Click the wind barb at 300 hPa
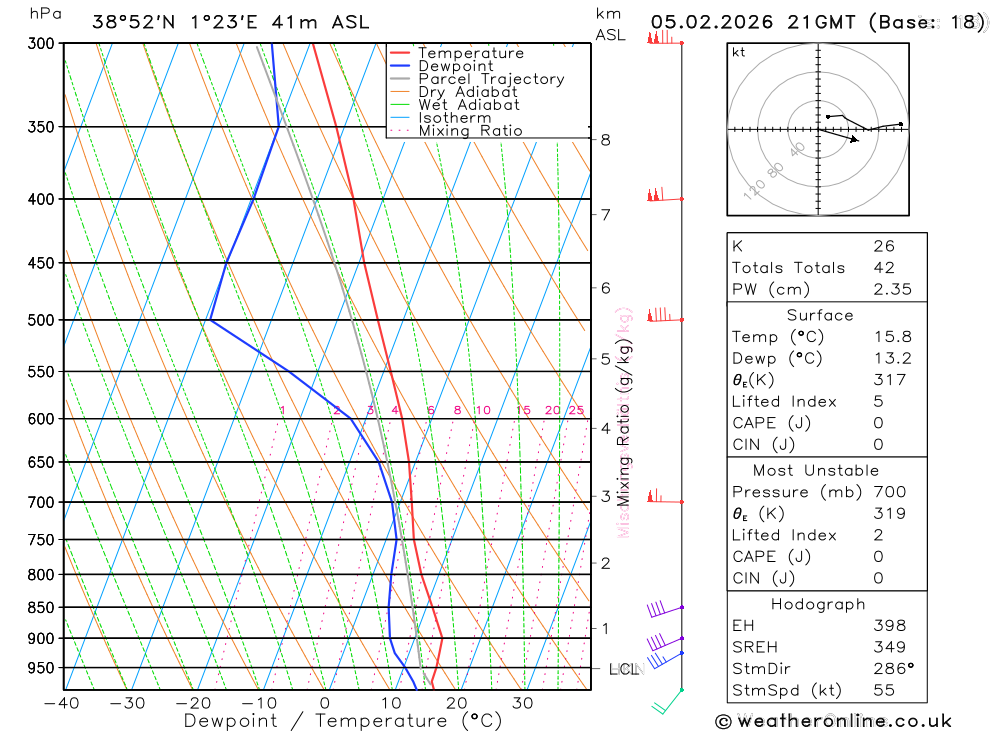1000x733 pixels. 665,38
